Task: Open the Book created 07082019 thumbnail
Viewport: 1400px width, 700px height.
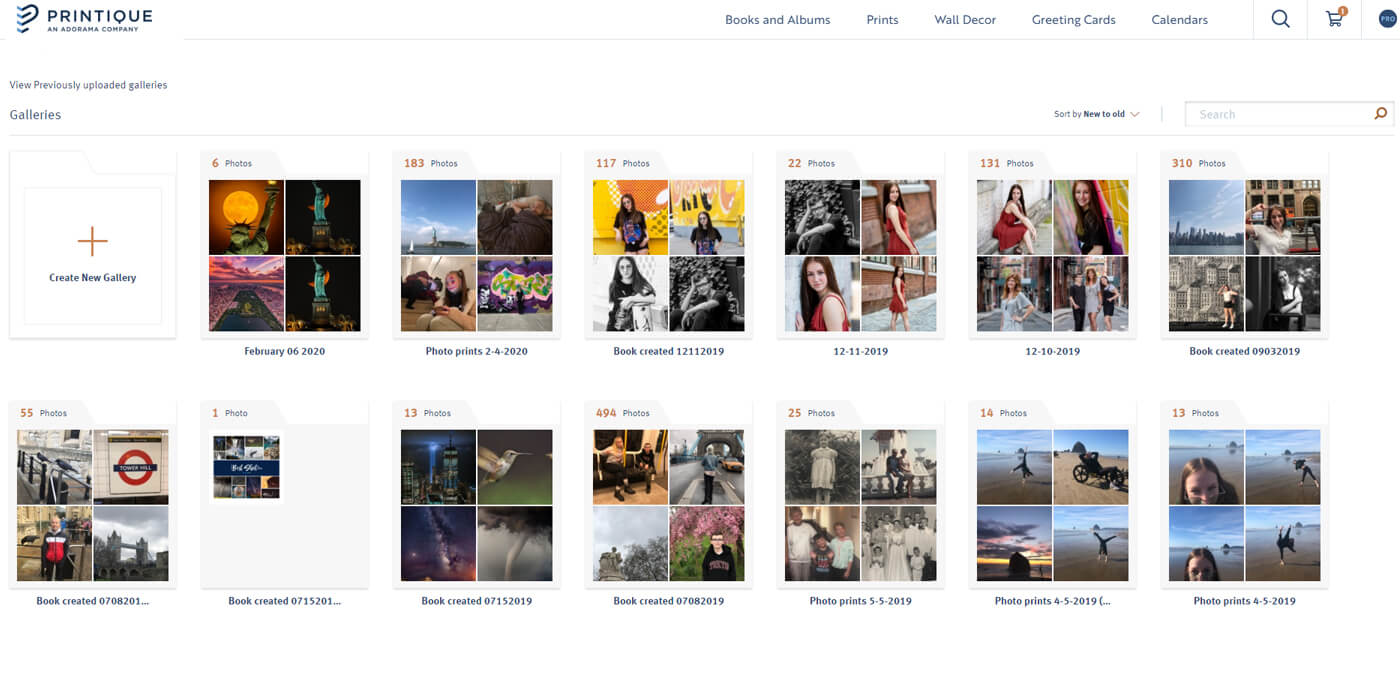Action: click(668, 505)
